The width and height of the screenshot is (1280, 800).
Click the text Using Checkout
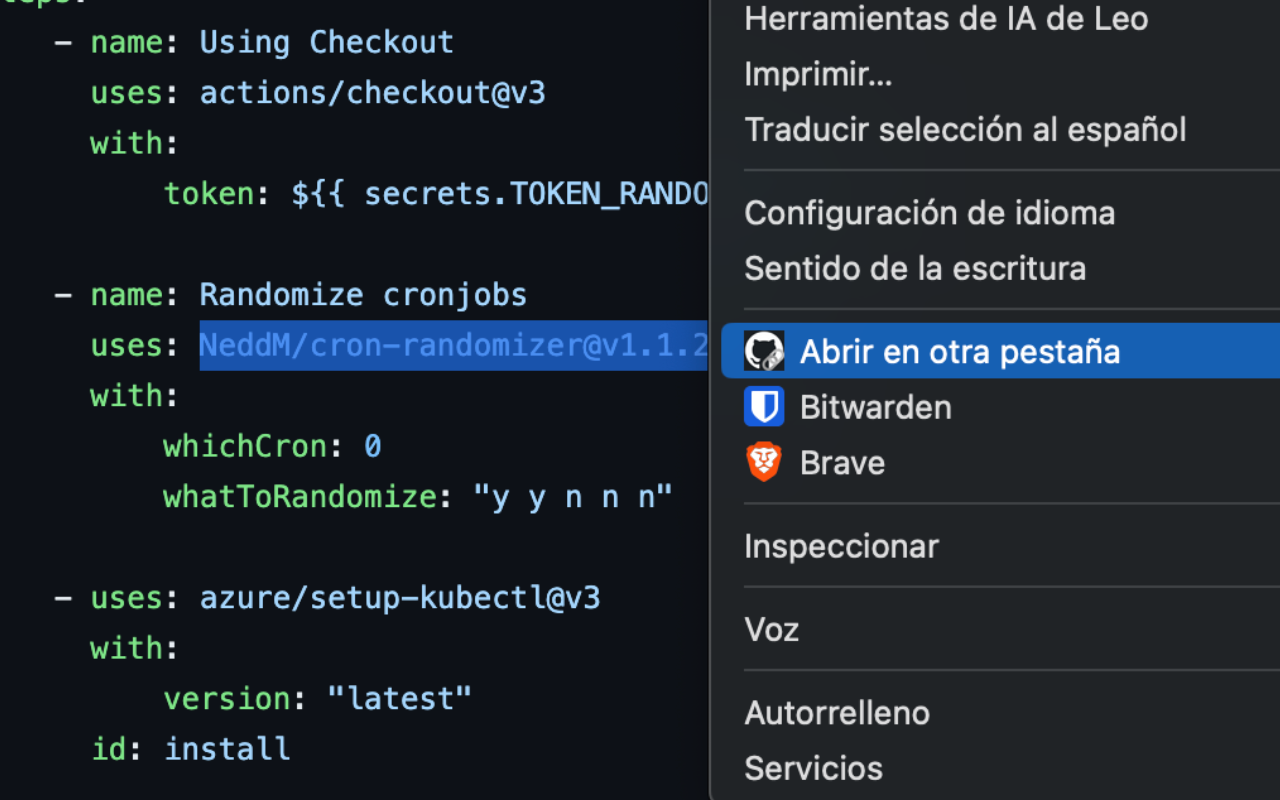click(326, 43)
